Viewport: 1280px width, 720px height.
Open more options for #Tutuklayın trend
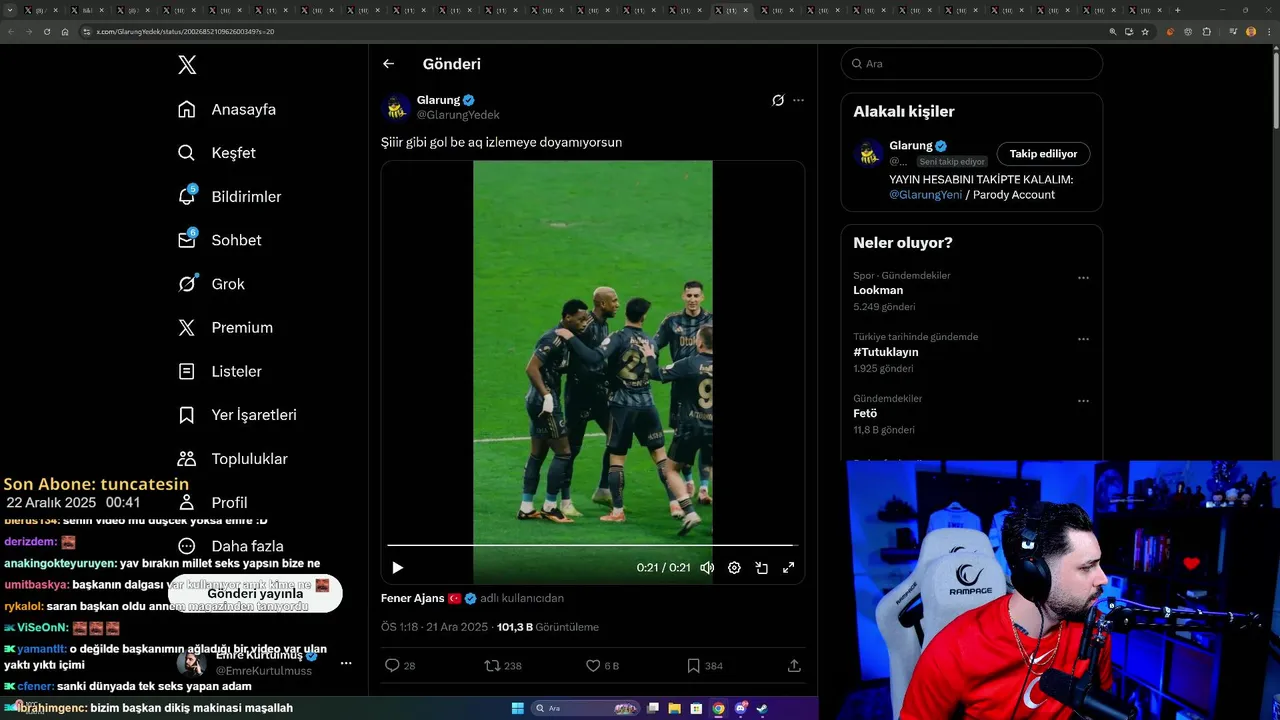click(1083, 339)
